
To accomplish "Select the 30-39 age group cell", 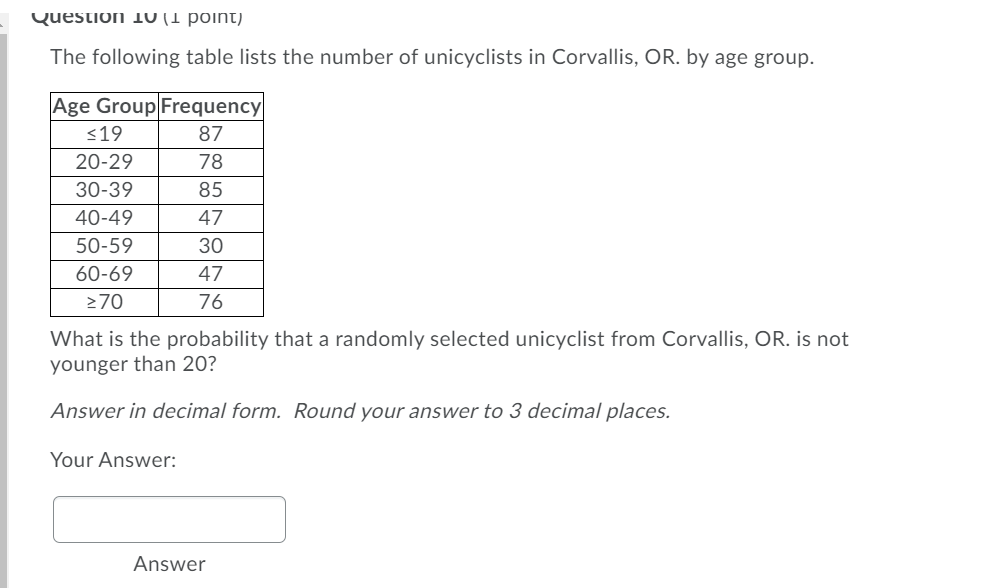I will 104,190.
